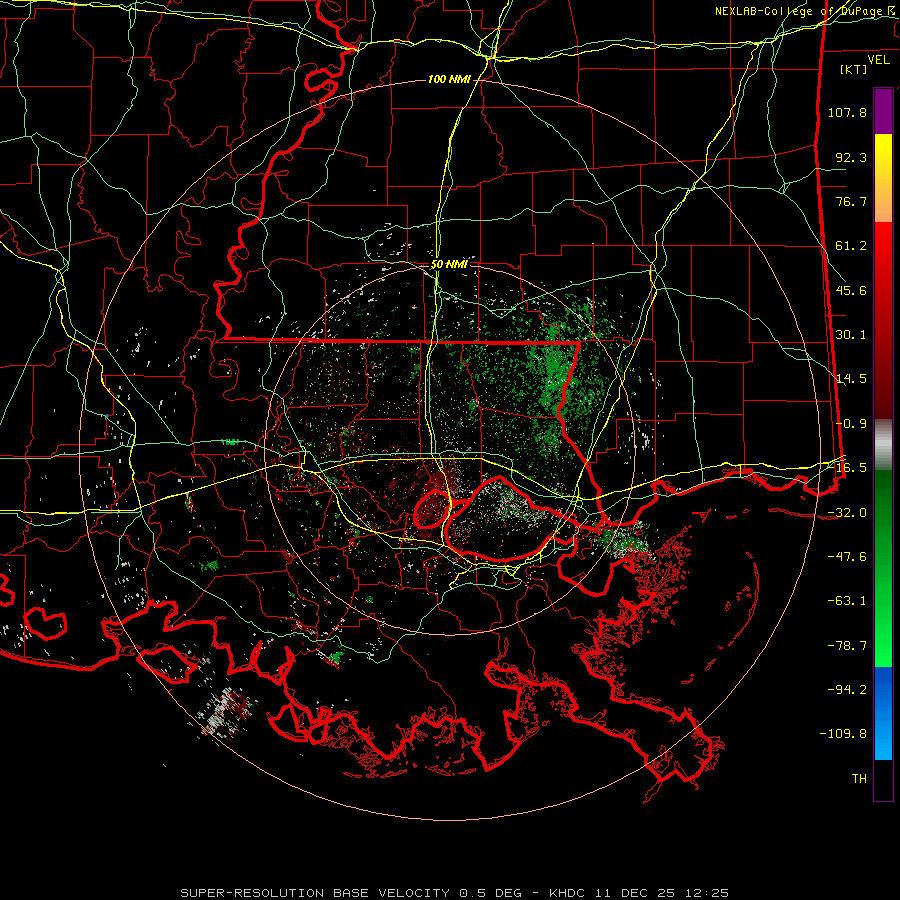Image resolution: width=900 pixels, height=900 pixels.
Task: Select the -32.0 velocity scale value
Action: 847,513
